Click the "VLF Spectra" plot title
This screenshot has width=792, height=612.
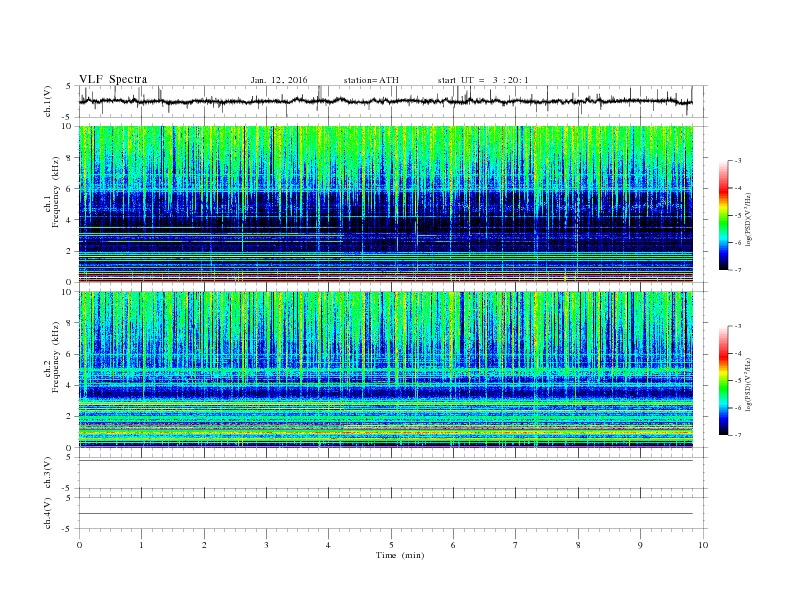(113, 79)
